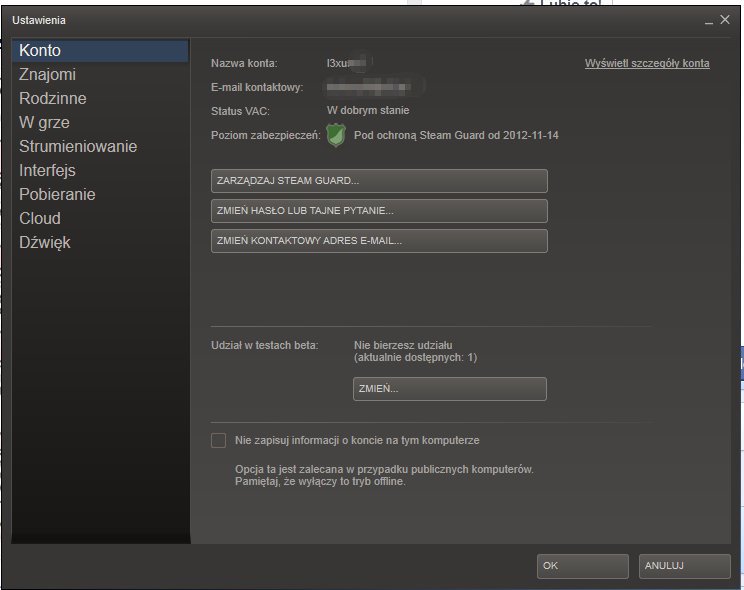744x590 pixels.
Task: Click the green Steam Guard shield icon
Action: [x=336, y=135]
